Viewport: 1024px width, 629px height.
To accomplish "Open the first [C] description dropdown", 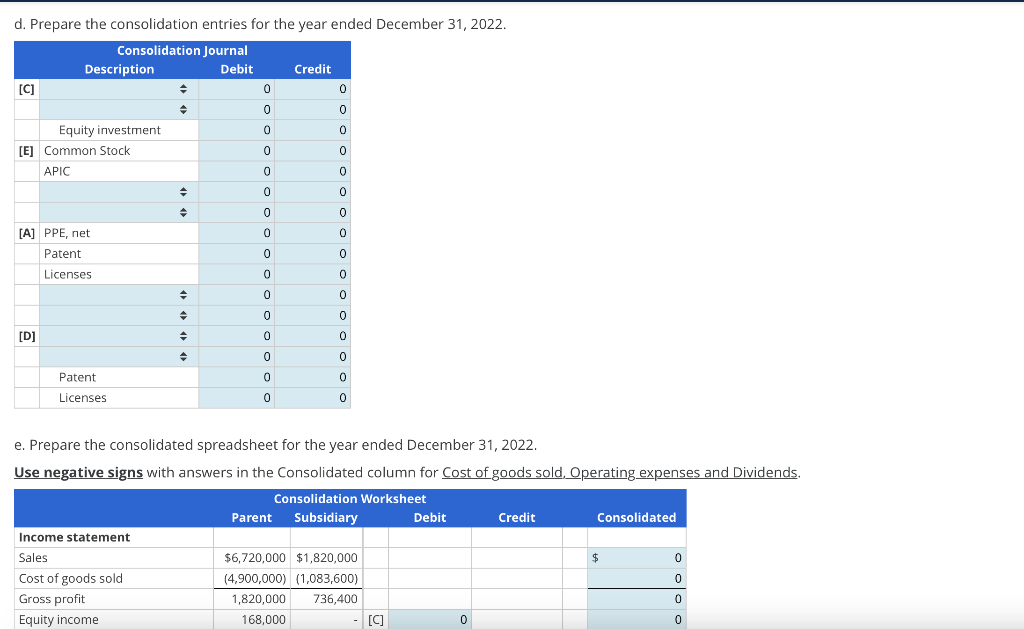I will click(183, 89).
